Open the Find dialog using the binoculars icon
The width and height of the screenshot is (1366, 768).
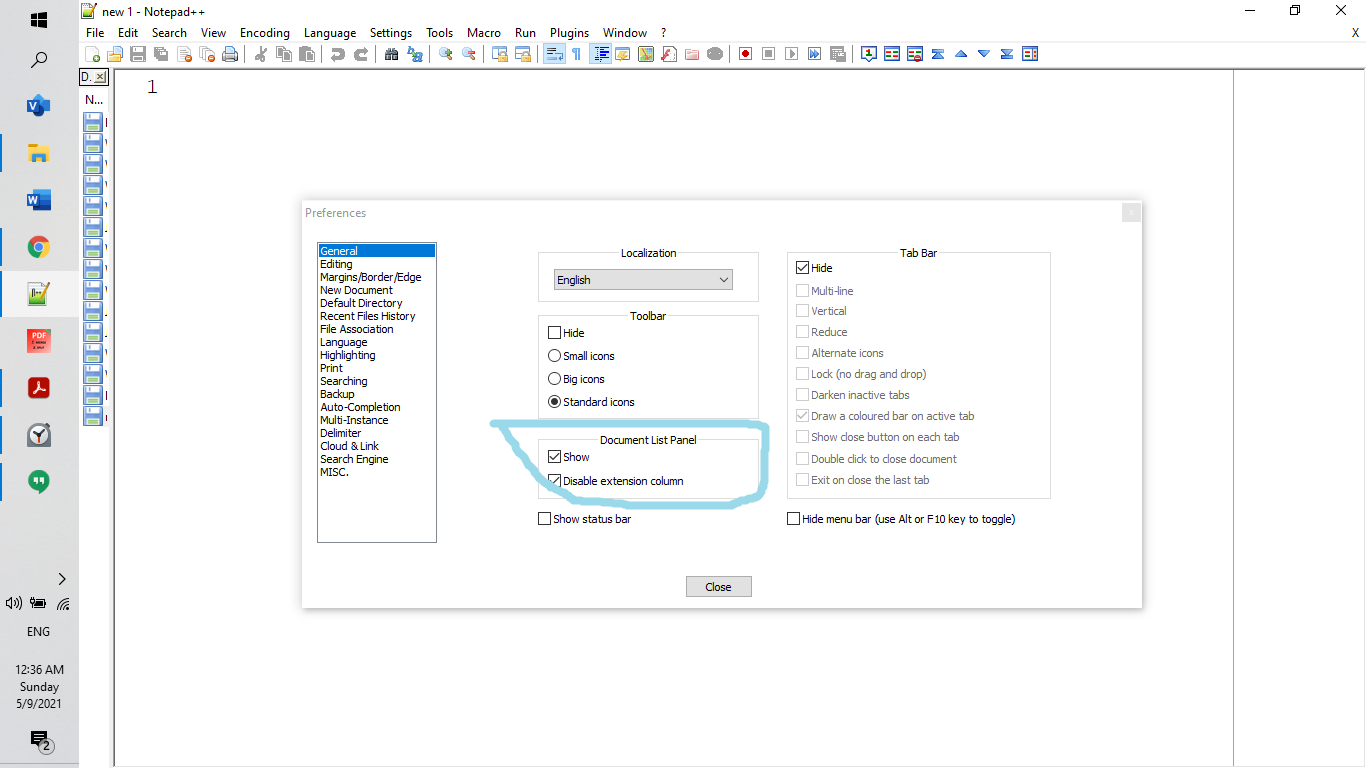(x=391, y=53)
